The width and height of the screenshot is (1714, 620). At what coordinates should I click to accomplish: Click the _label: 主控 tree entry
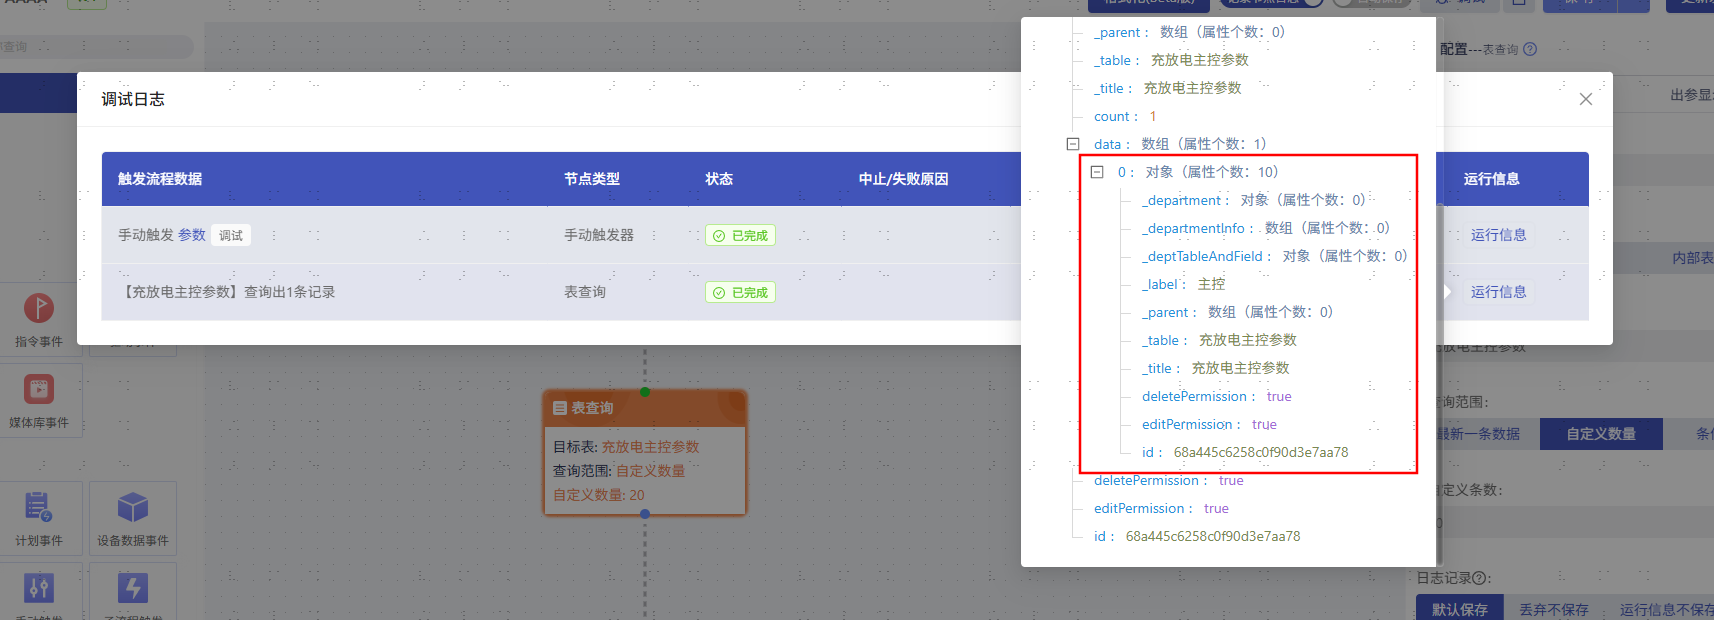point(1184,284)
